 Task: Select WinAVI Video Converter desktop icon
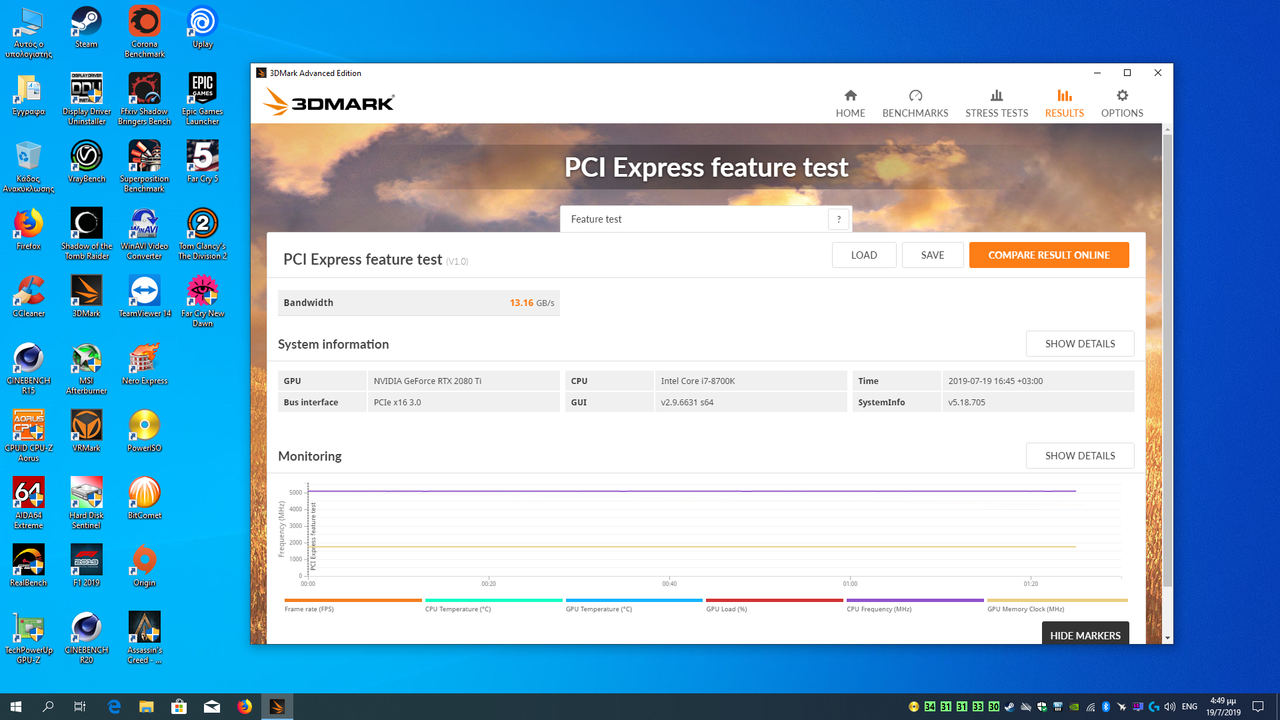[144, 234]
